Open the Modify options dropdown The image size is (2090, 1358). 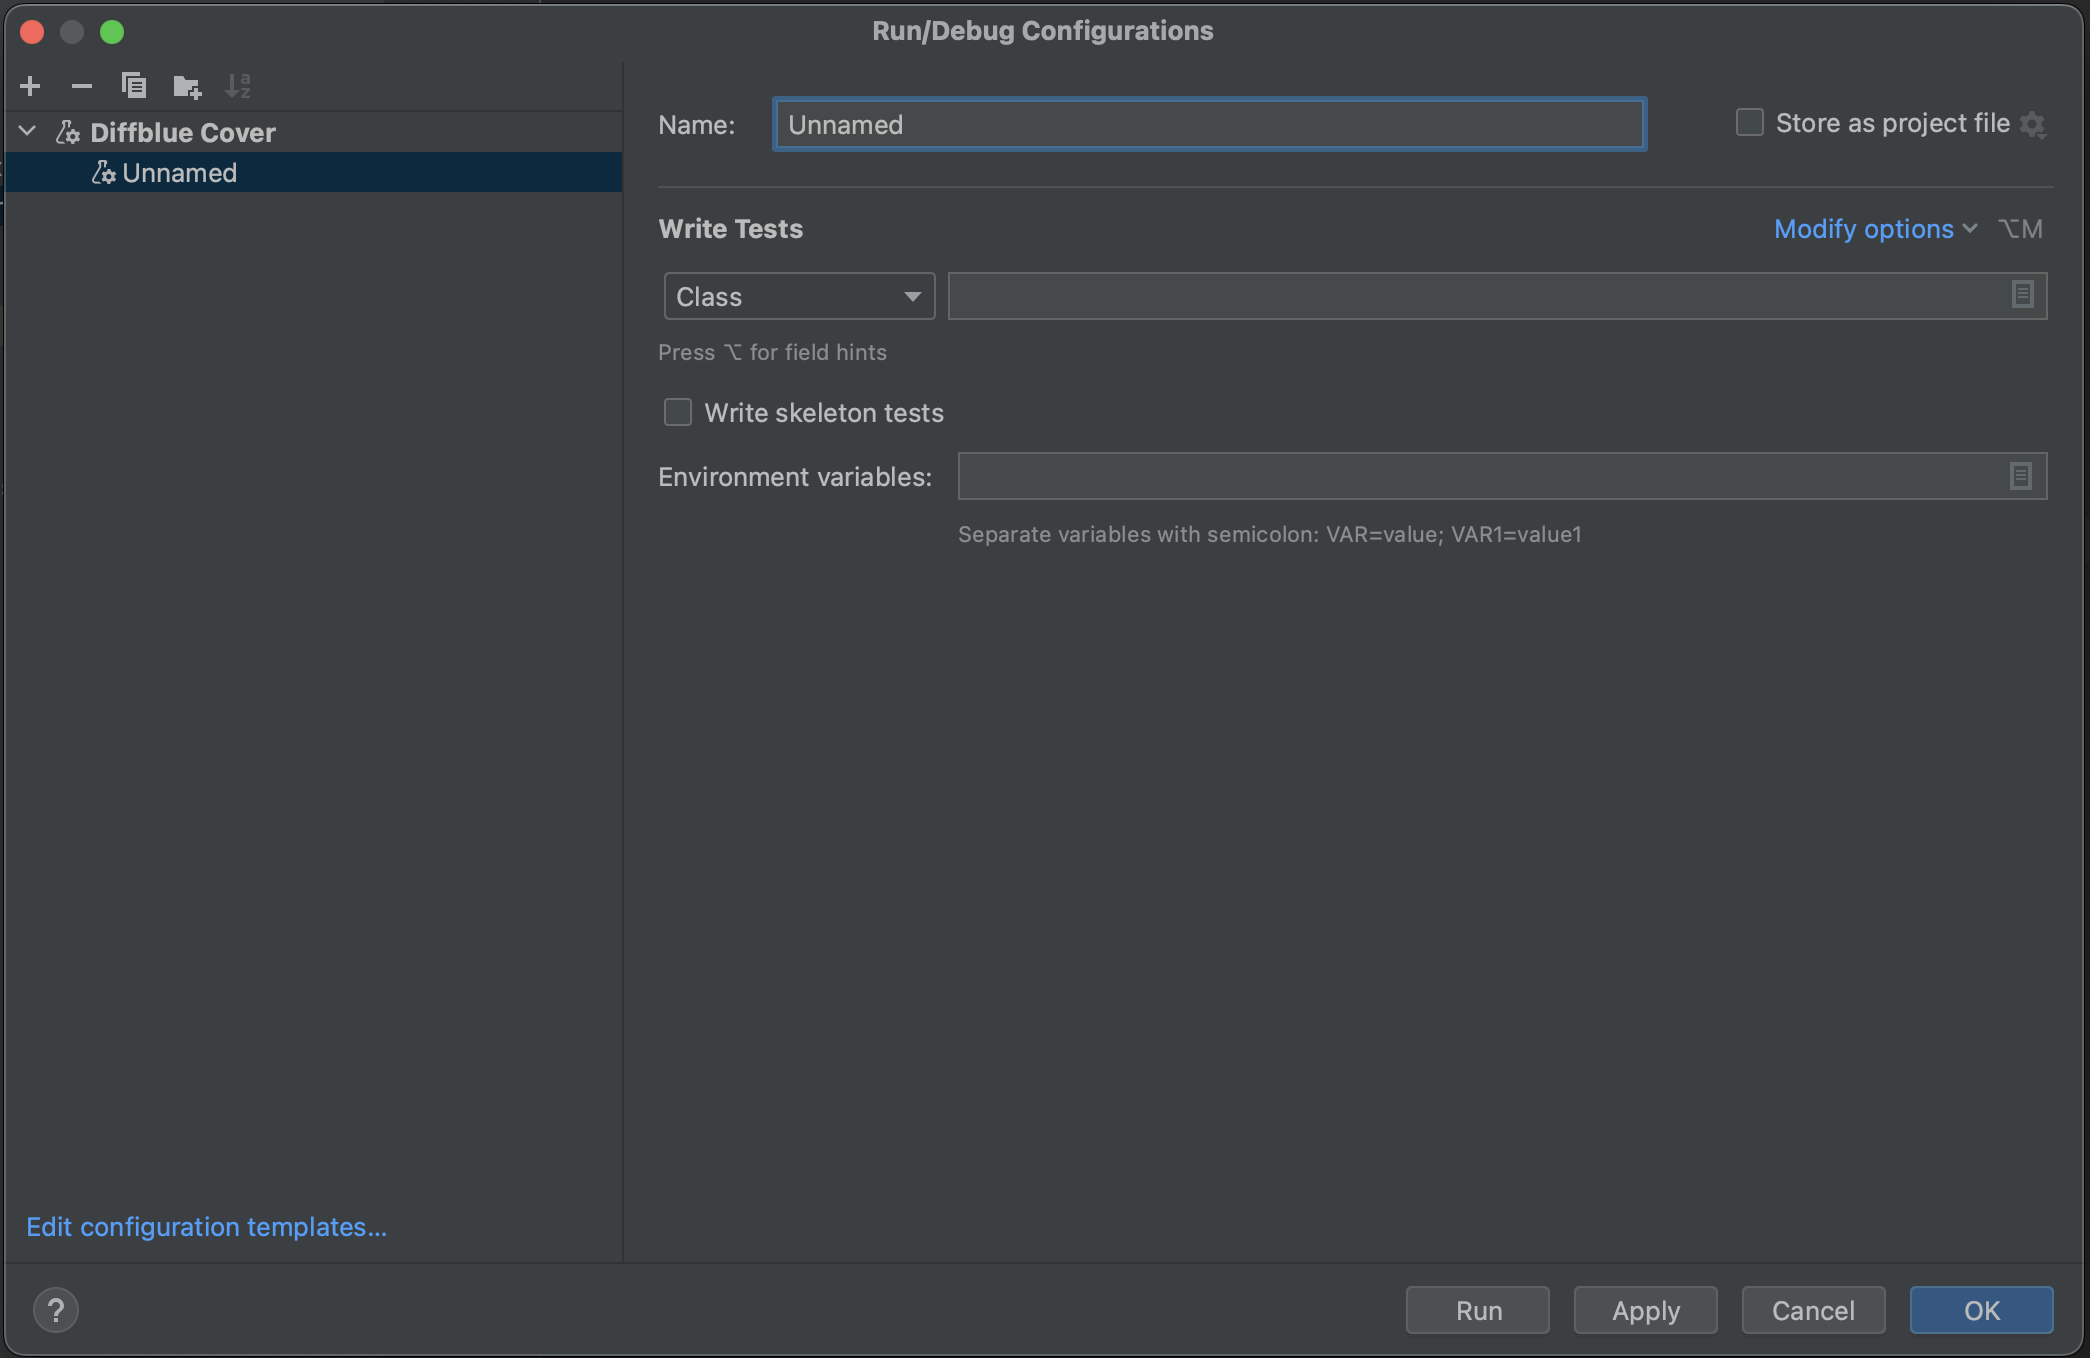(x=1874, y=229)
